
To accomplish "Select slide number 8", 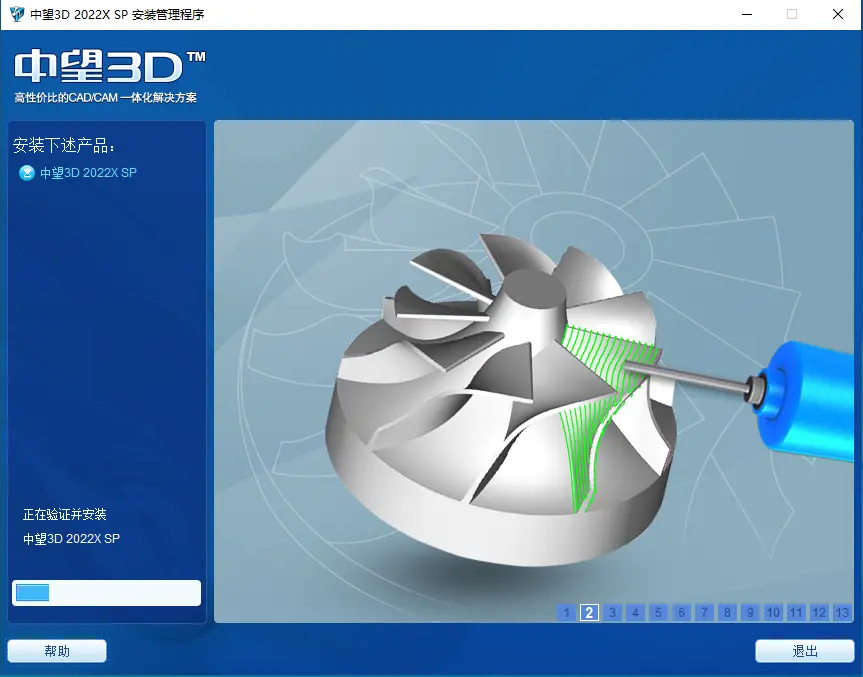I will click(x=727, y=613).
